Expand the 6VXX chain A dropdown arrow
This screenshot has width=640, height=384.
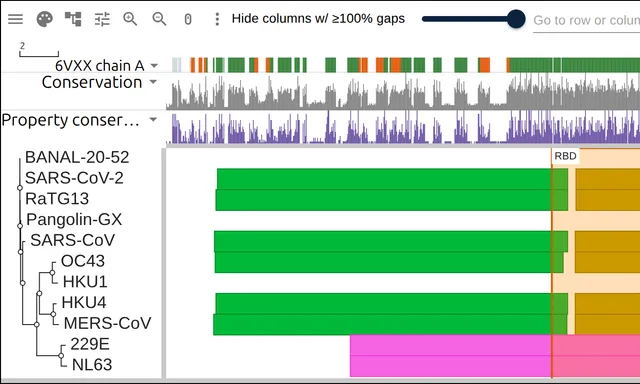click(154, 65)
